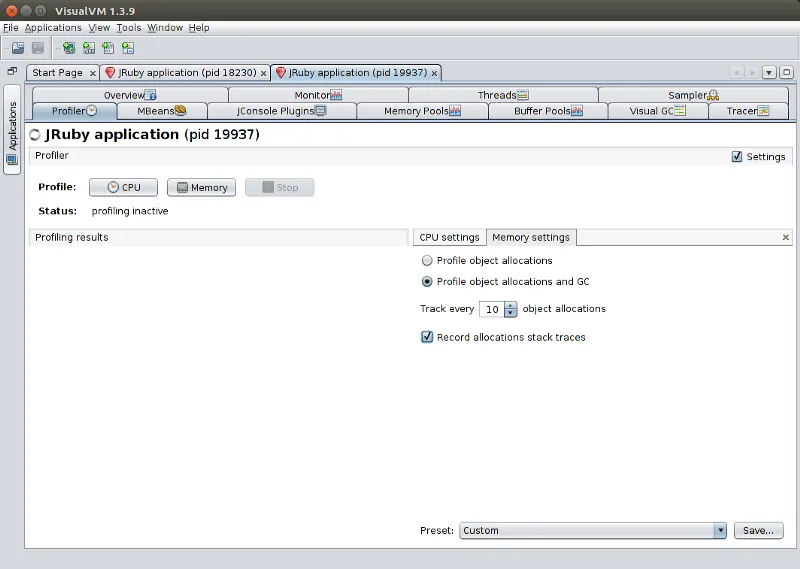The image size is (800, 569).
Task: Click the Buffer Pools tab icon
Action: [577, 111]
